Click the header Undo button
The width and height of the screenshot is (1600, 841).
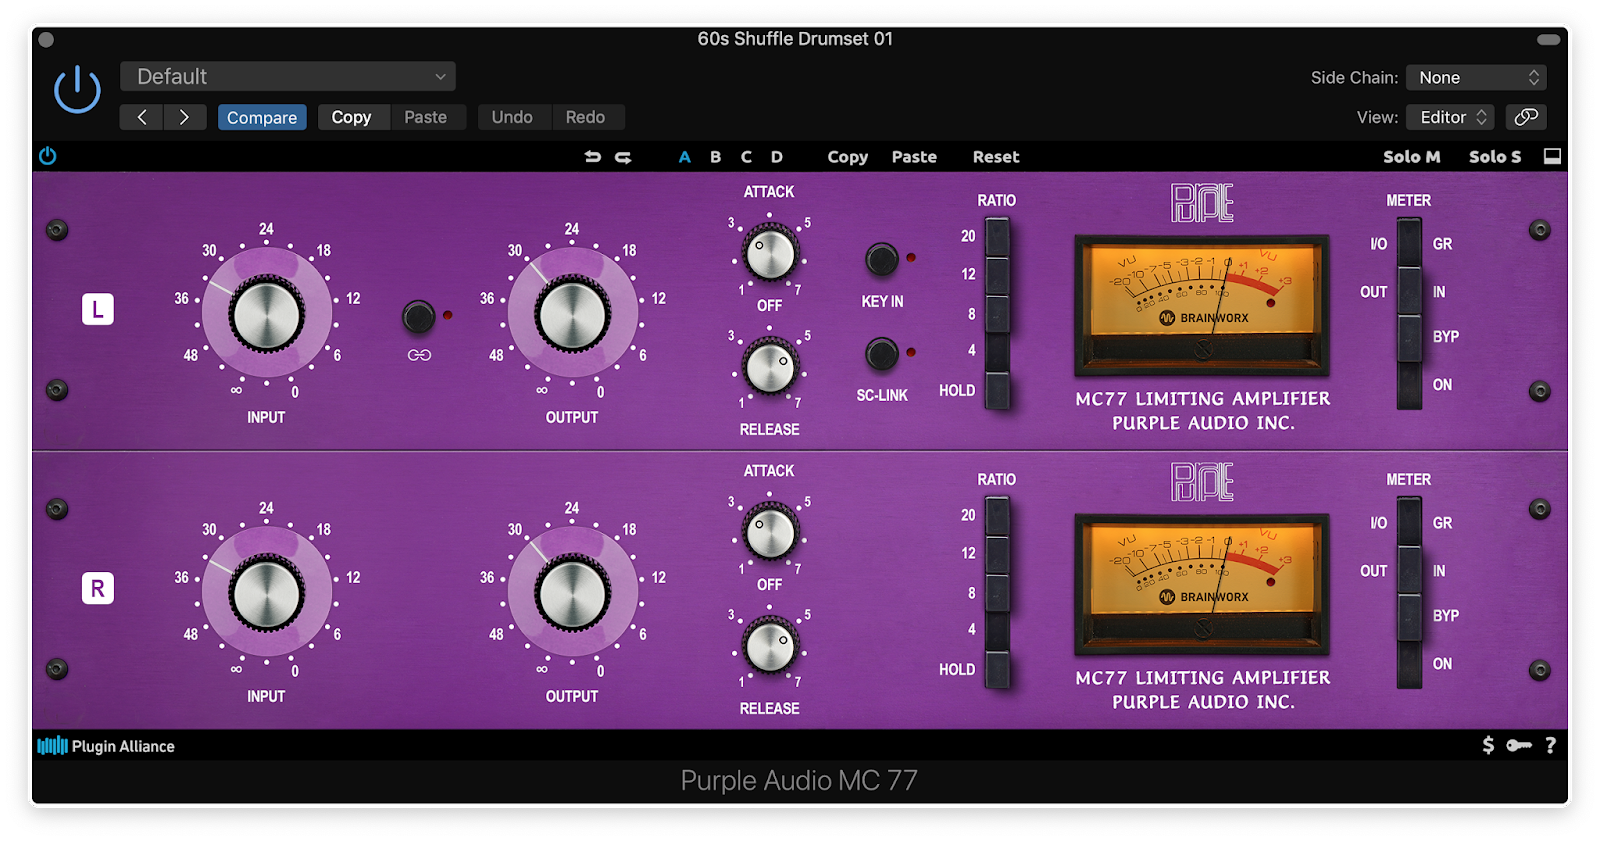pos(512,117)
